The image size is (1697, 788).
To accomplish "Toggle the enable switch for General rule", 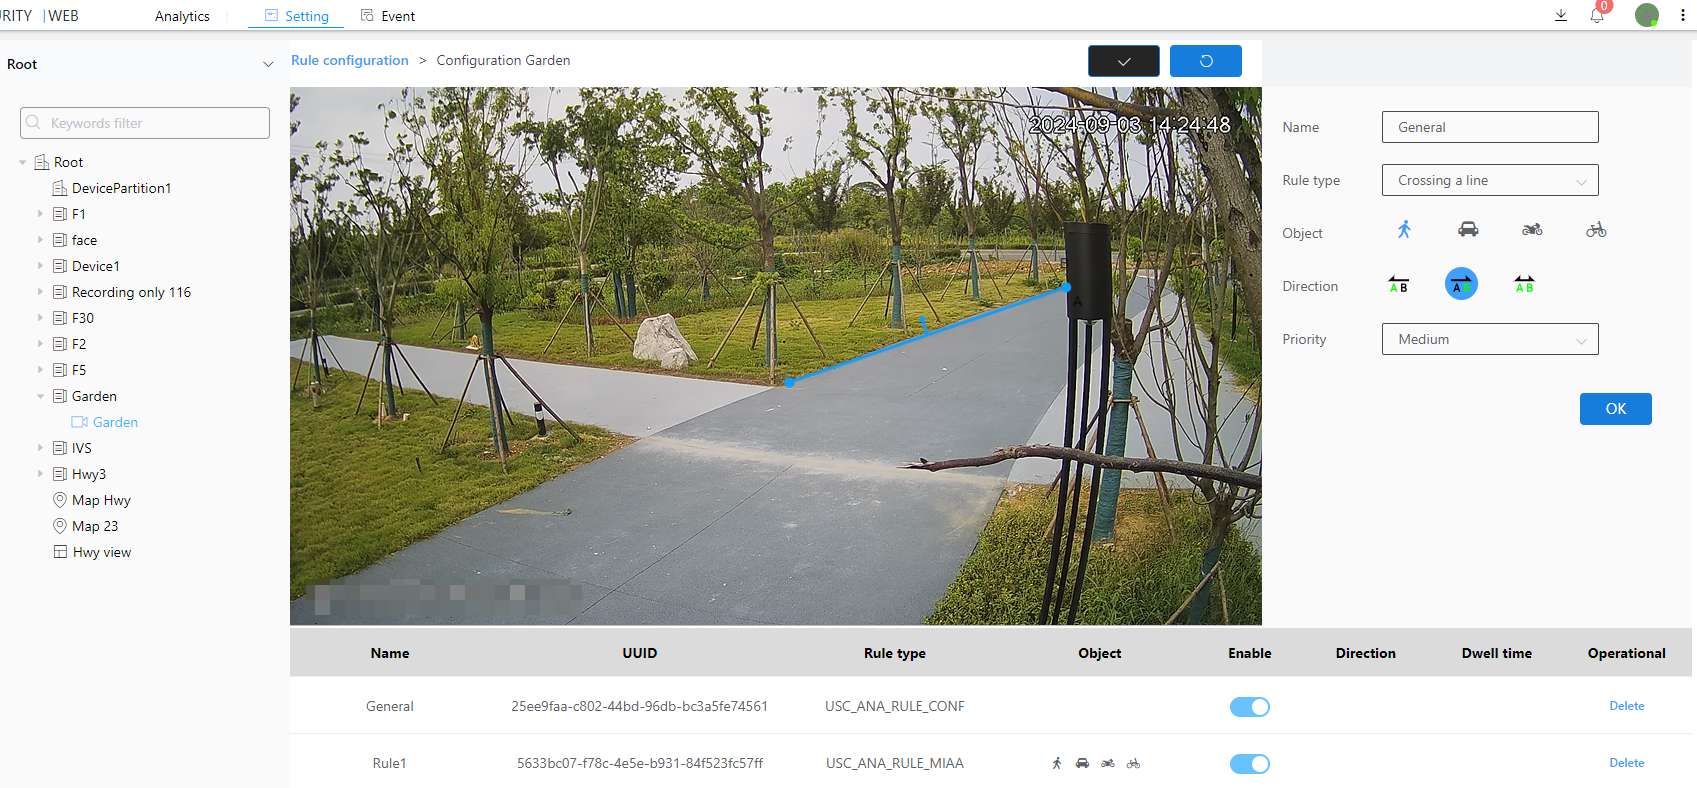I will pyautogui.click(x=1249, y=707).
